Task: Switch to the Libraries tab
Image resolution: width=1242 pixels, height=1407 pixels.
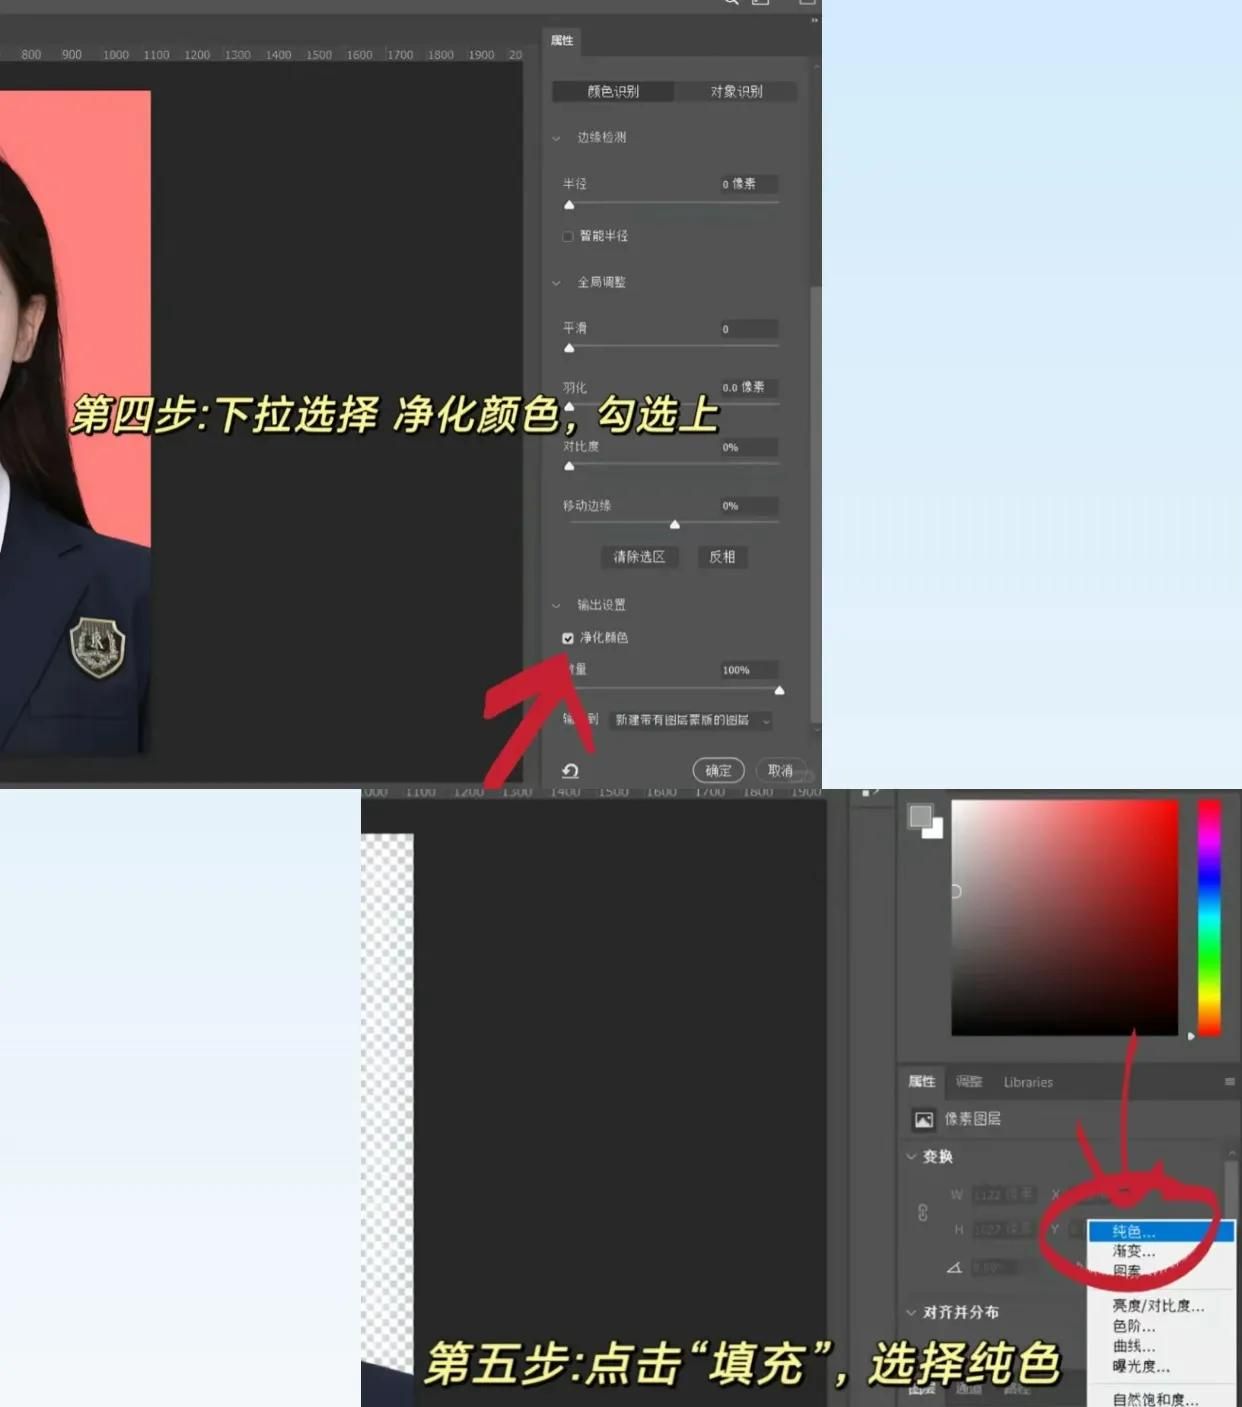Action: 1028,1081
